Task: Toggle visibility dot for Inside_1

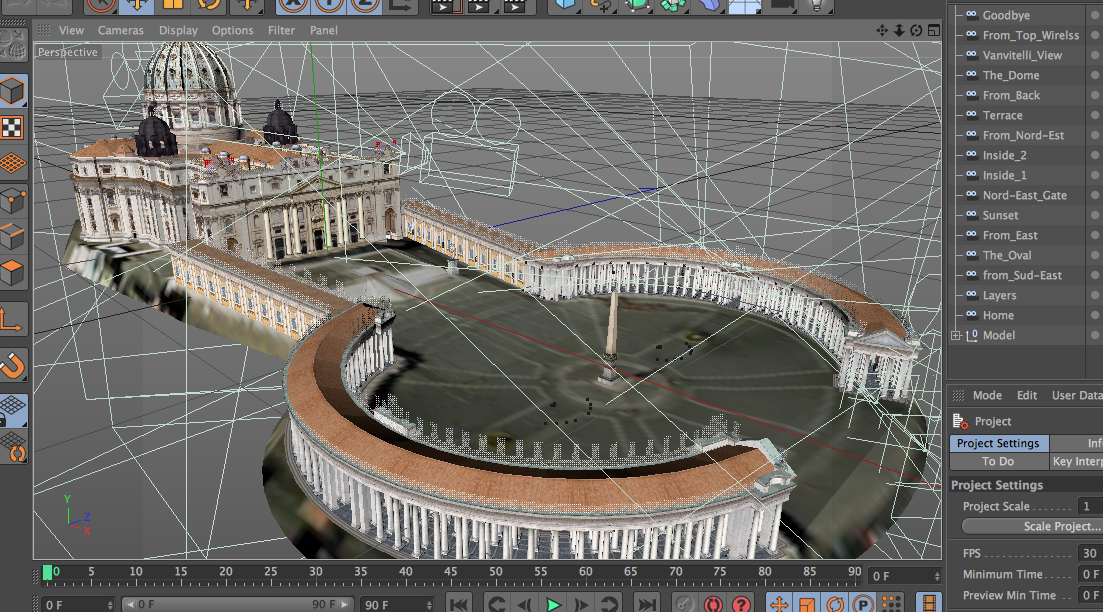Action: tap(1095, 174)
